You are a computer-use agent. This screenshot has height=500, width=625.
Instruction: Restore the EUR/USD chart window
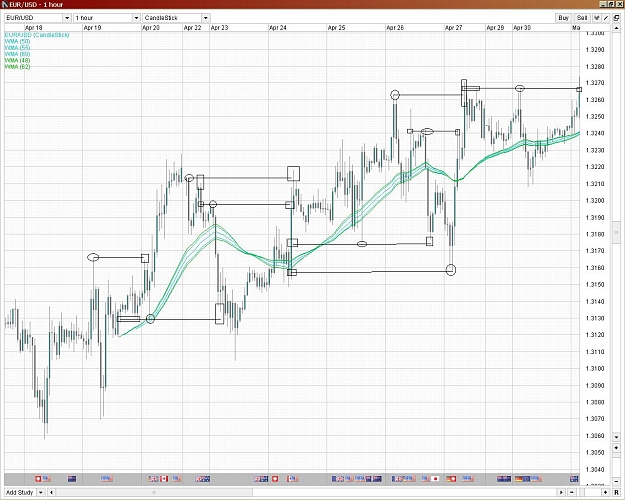pos(610,4)
